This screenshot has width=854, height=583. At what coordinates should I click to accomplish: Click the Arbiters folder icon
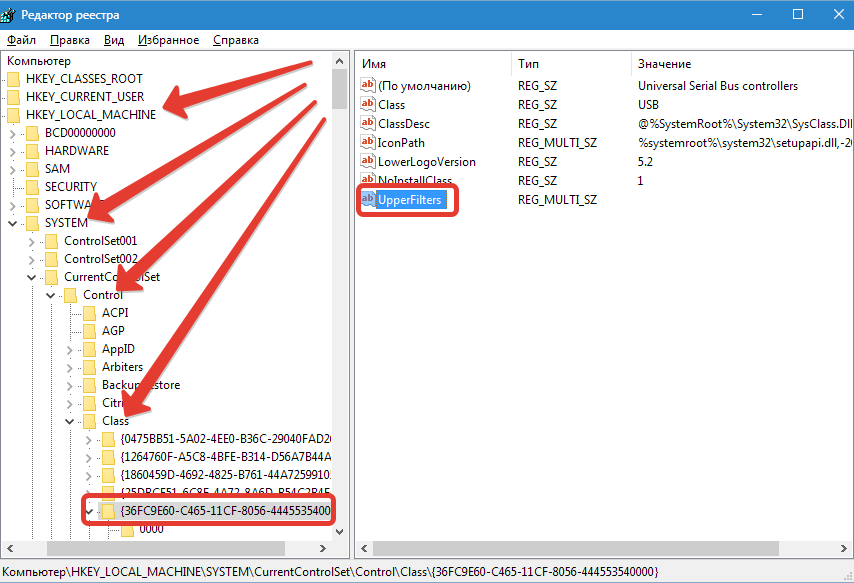point(90,367)
